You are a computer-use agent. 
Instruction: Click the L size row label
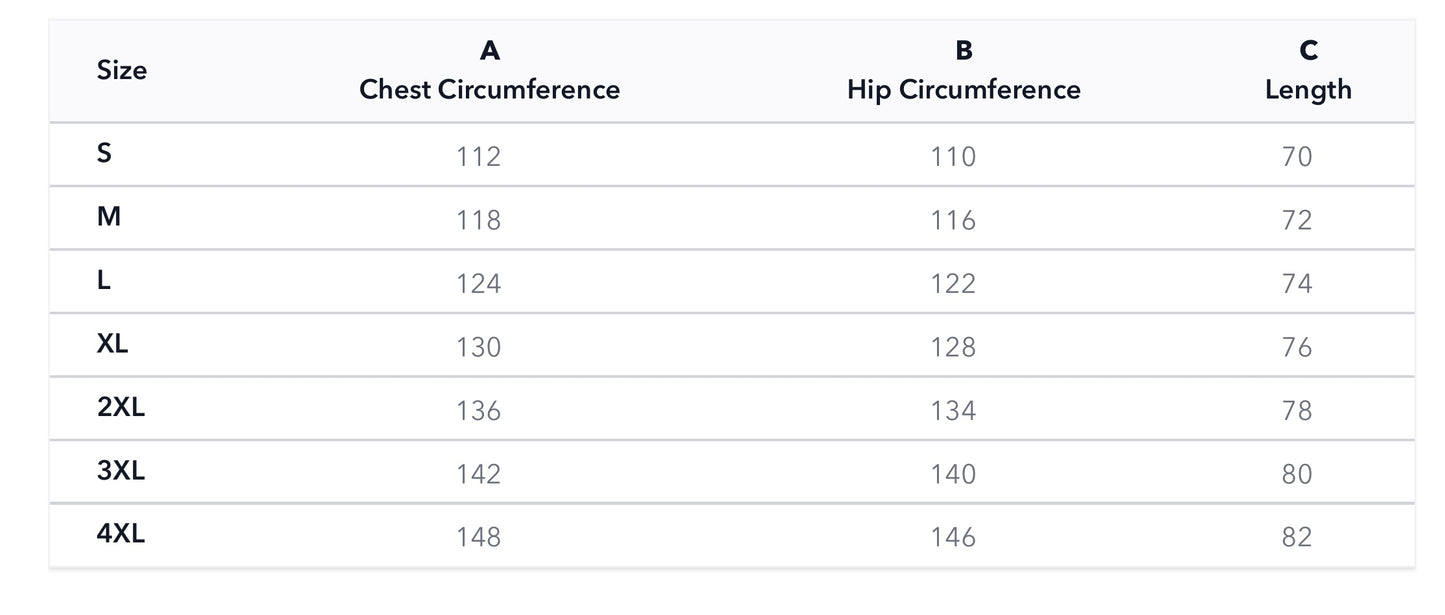click(104, 281)
